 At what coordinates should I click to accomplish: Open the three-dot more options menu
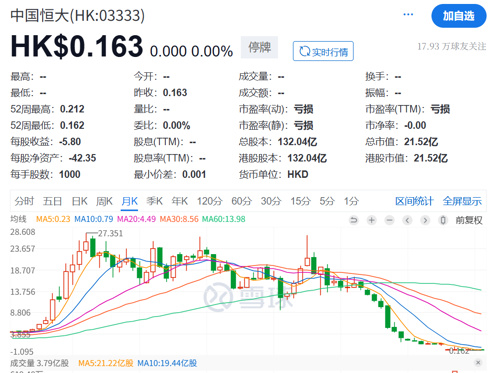pyautogui.click(x=408, y=15)
